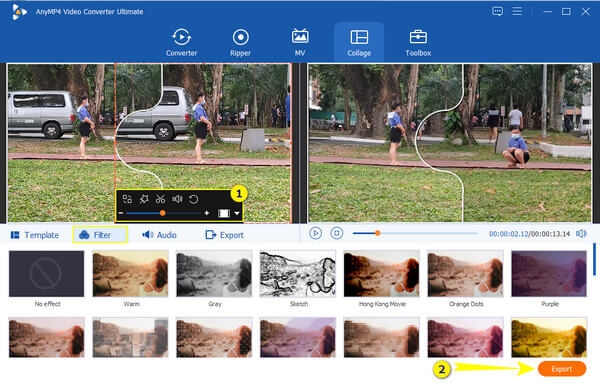The height and width of the screenshot is (389, 600).
Task: Select the Filter tab
Action: point(100,234)
